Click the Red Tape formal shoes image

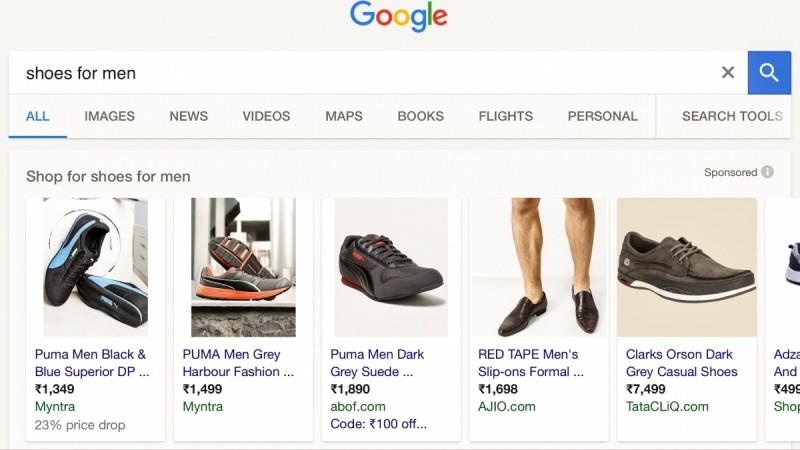[538, 267]
